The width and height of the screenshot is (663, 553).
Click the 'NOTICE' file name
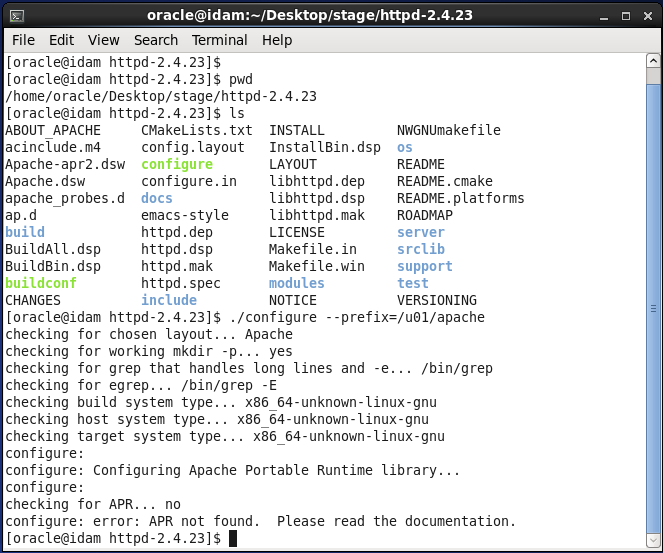293,300
